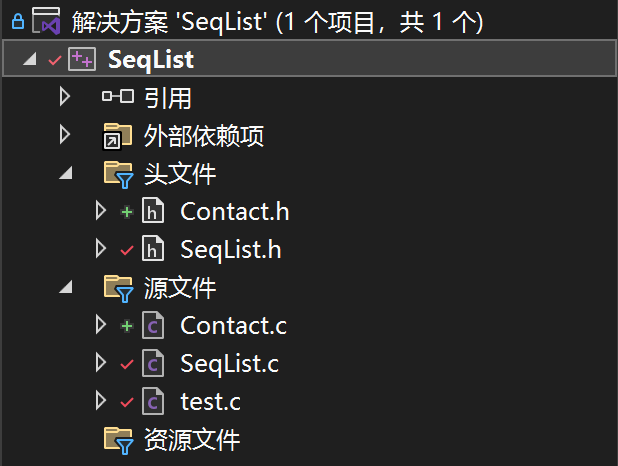Image resolution: width=618 pixels, height=466 pixels.
Task: Collapse the 头文件 folder
Action: click(x=66, y=173)
